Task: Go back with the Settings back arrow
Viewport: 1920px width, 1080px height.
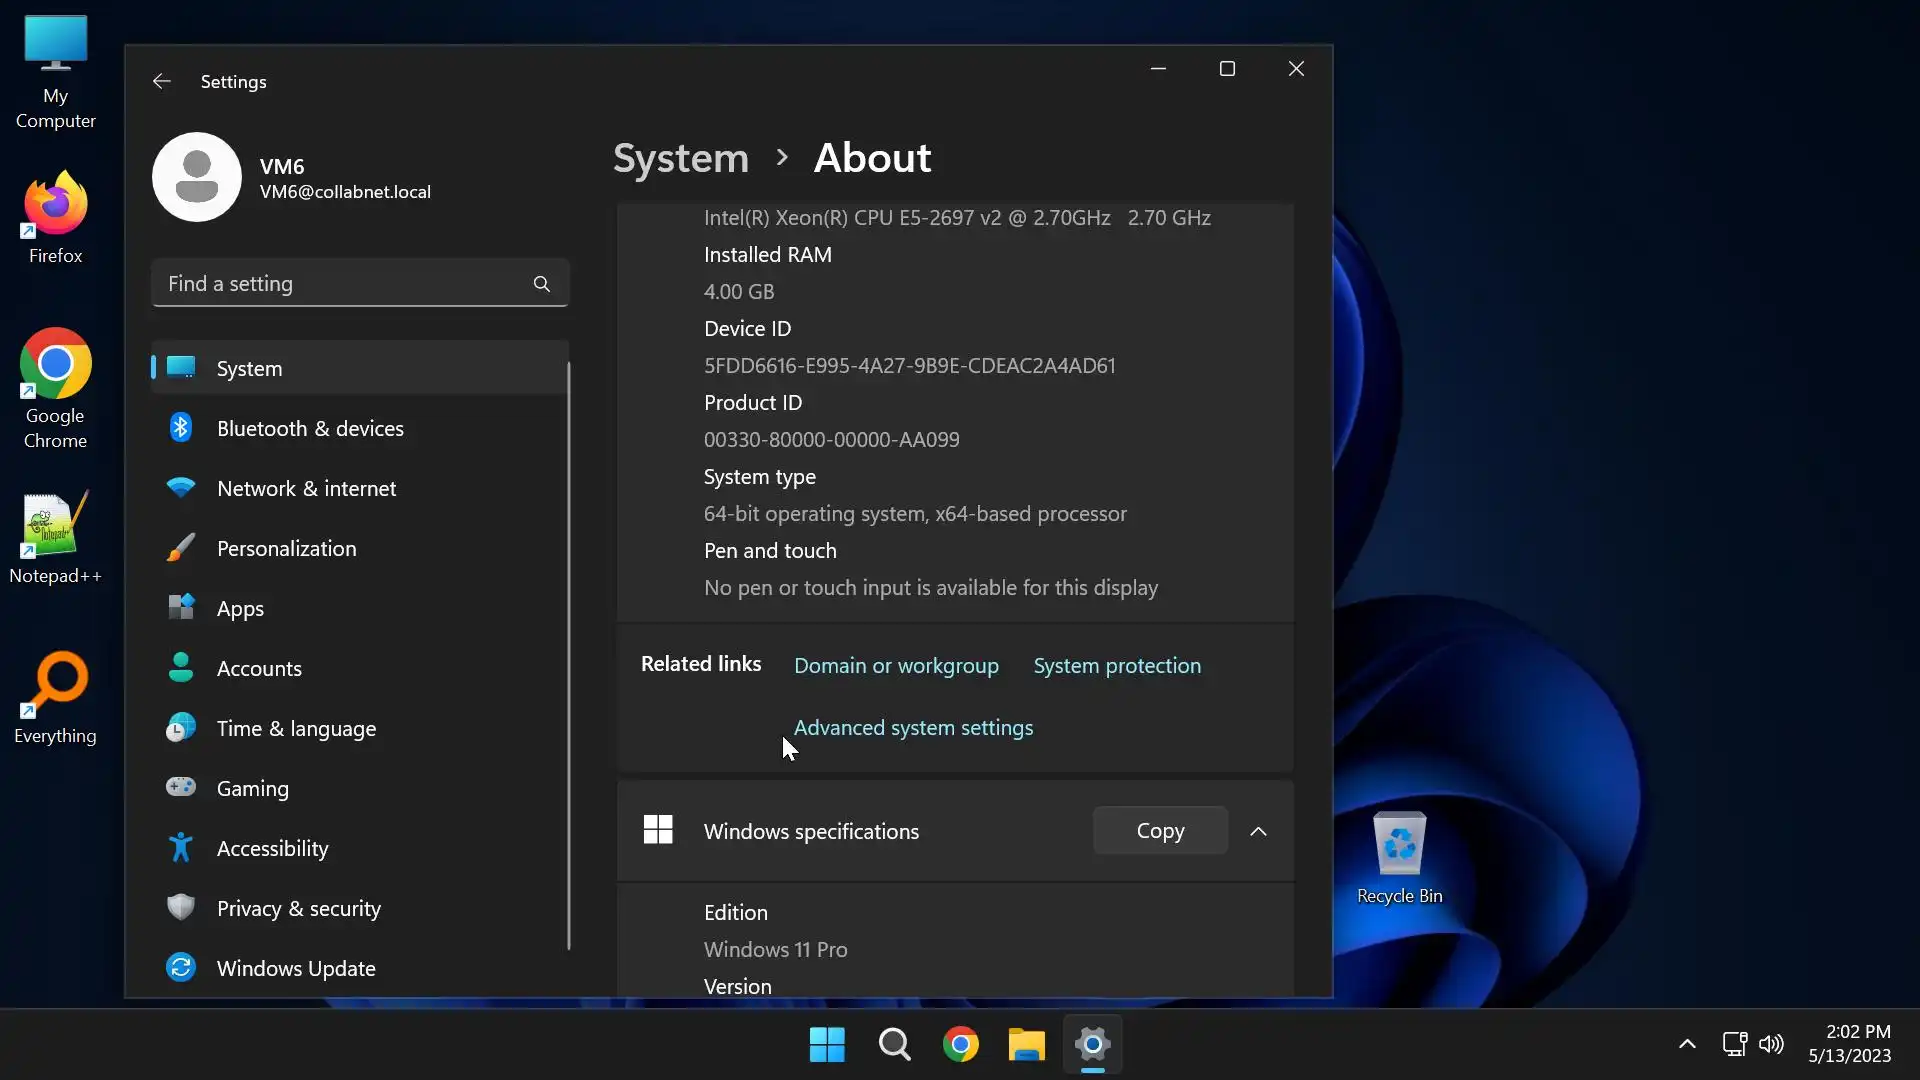Action: [x=162, y=81]
